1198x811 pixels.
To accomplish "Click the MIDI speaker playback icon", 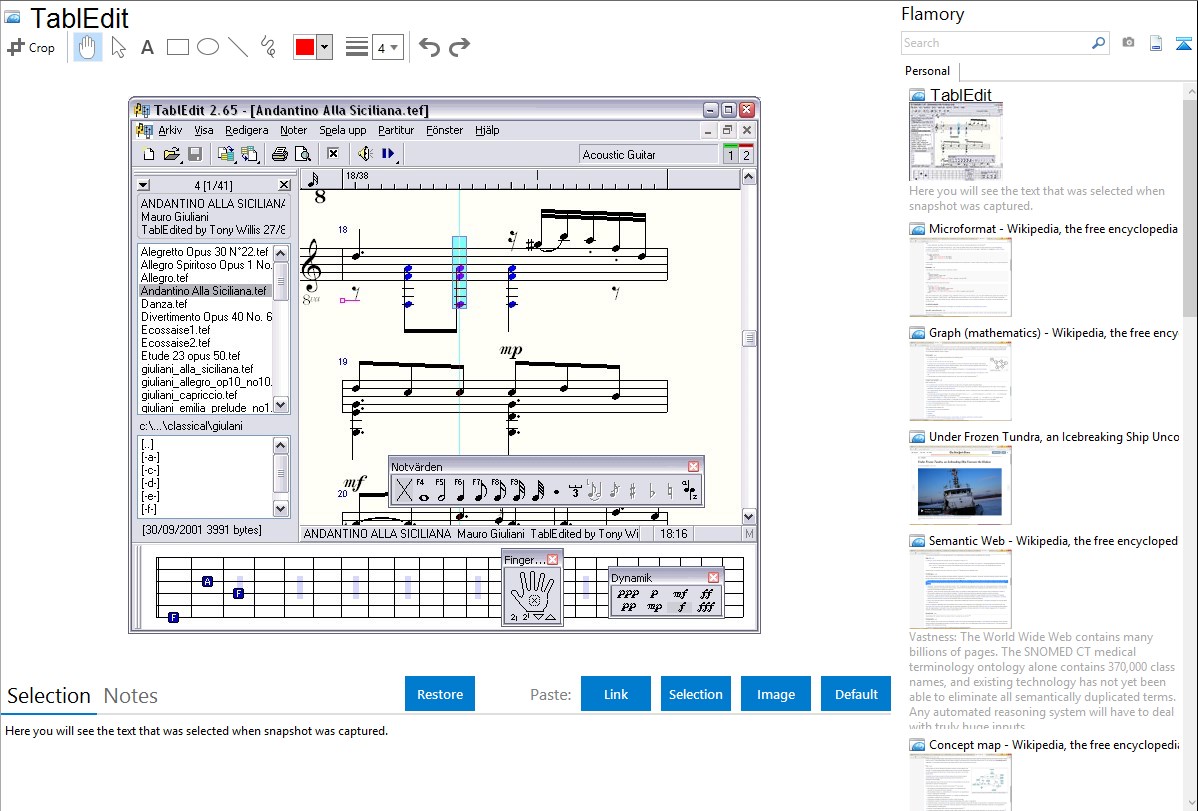I will coord(365,154).
